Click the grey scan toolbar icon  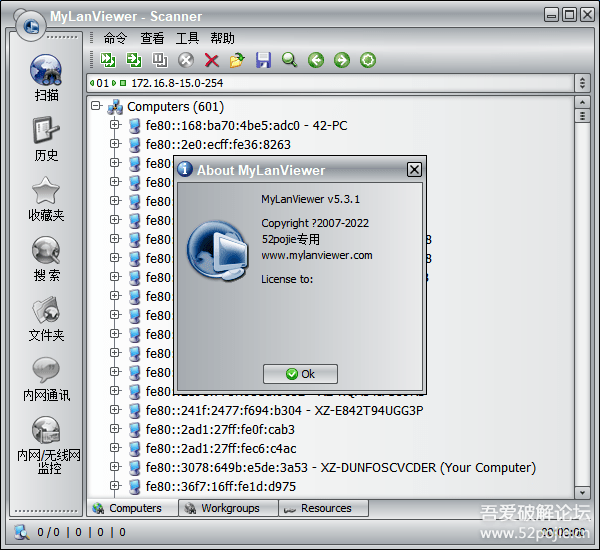160,60
